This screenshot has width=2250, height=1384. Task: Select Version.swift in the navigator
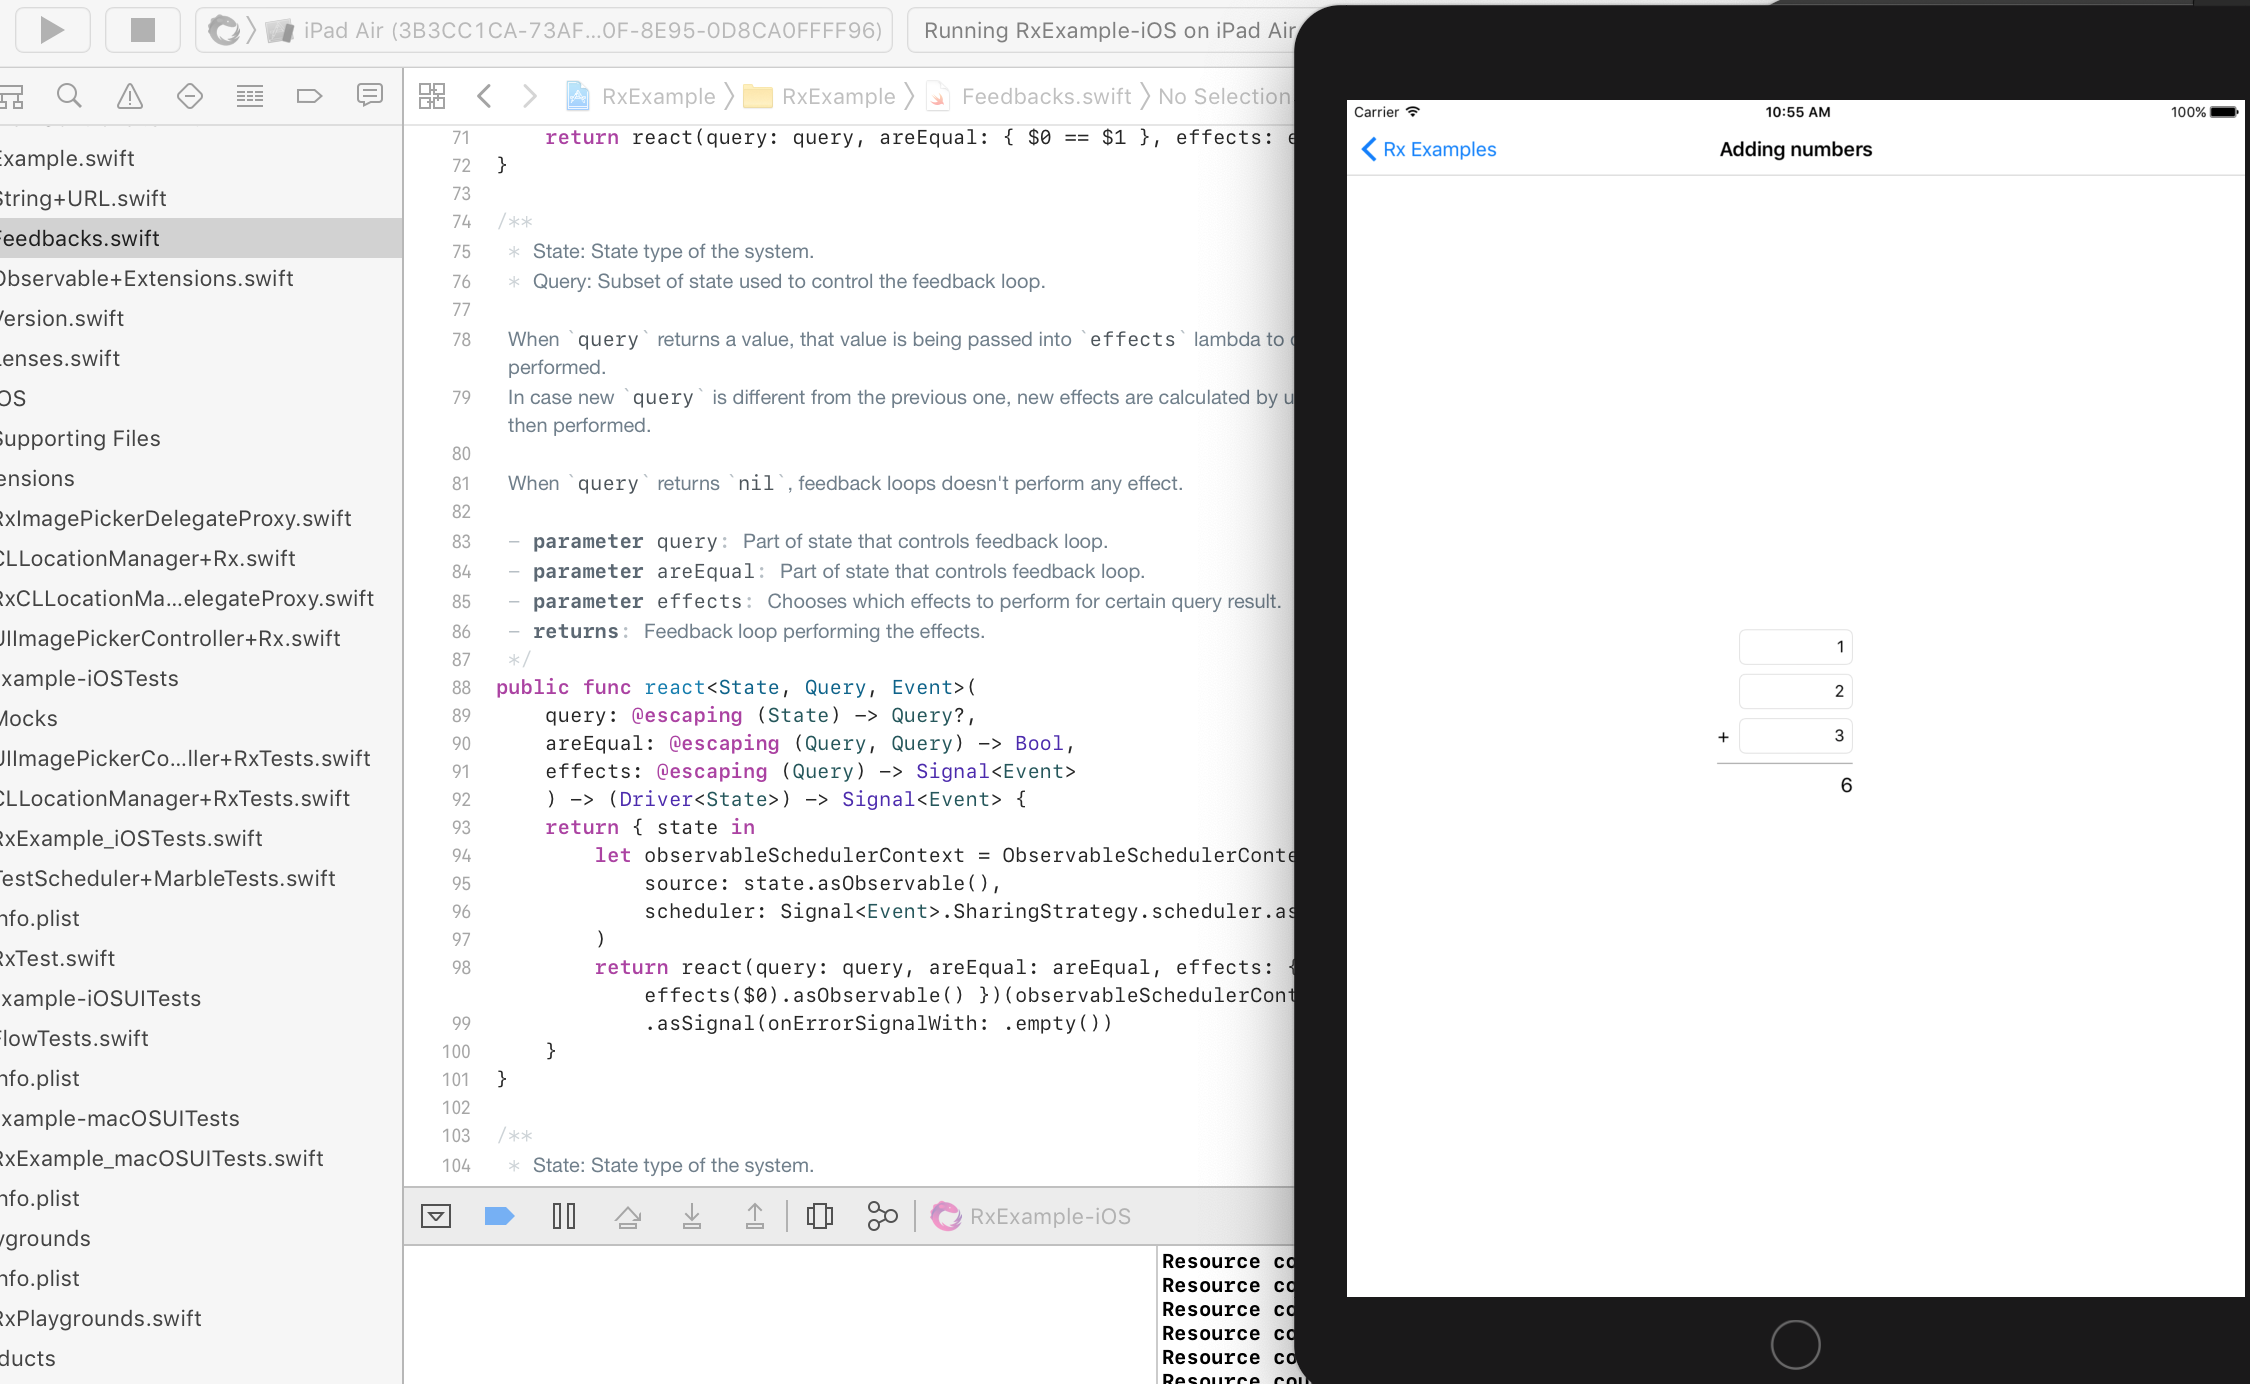[62, 318]
